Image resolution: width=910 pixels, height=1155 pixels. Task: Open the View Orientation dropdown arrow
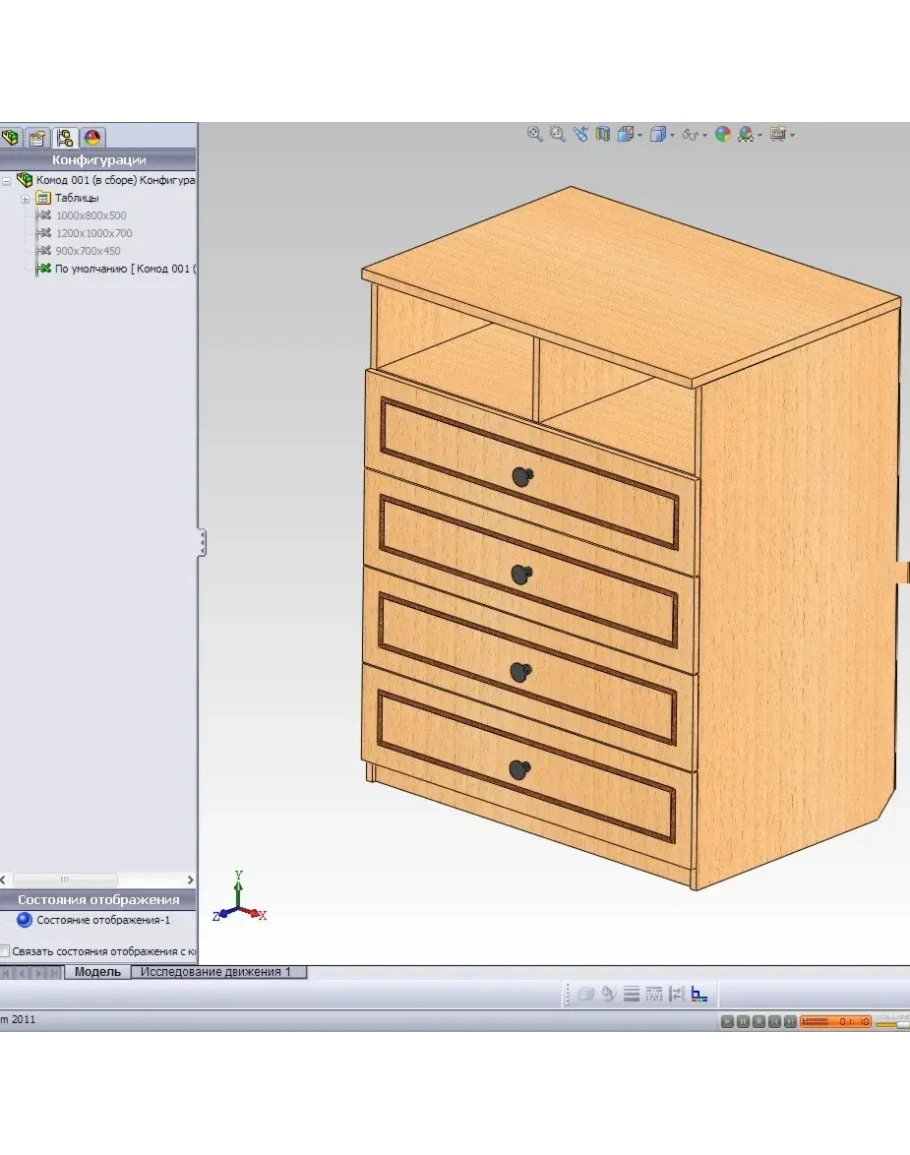pos(640,135)
